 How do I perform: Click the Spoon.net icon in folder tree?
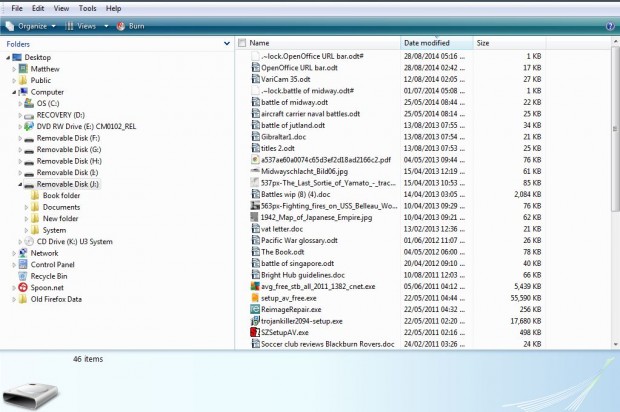coord(23,287)
